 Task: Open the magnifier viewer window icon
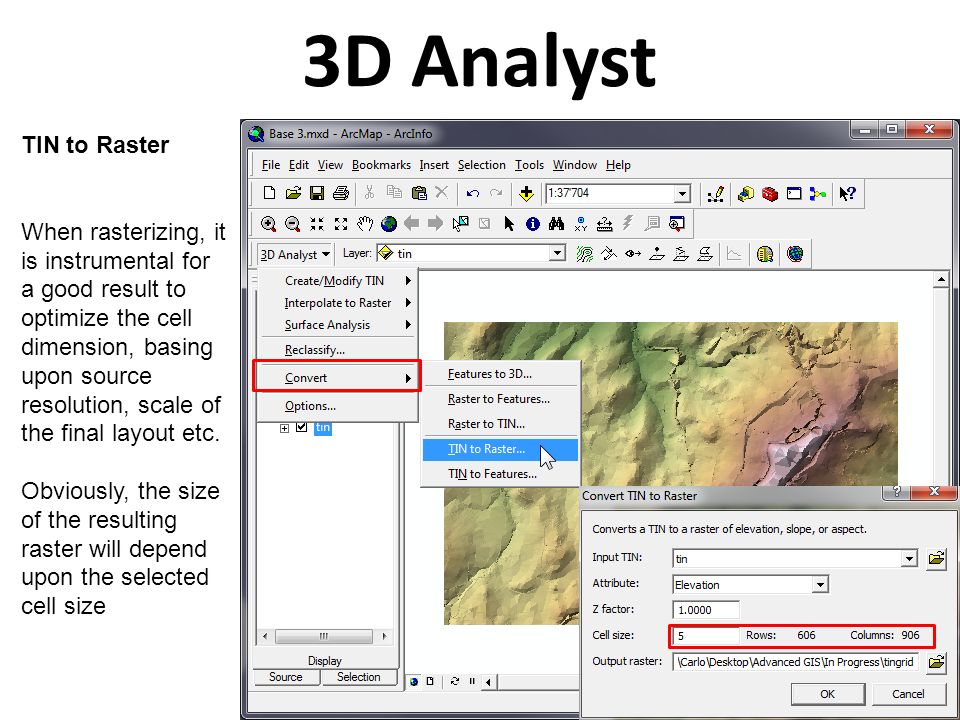coord(677,224)
